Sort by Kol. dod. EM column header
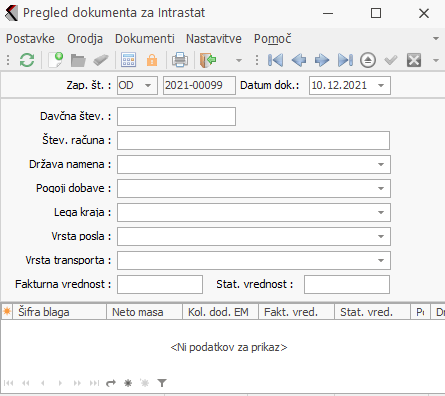Viewport: 445px width, 396px height. click(x=220, y=312)
